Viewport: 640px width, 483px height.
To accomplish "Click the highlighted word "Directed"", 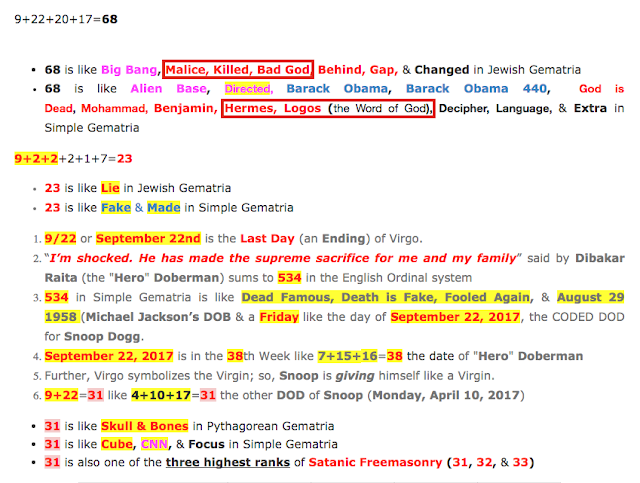I will point(248,89).
